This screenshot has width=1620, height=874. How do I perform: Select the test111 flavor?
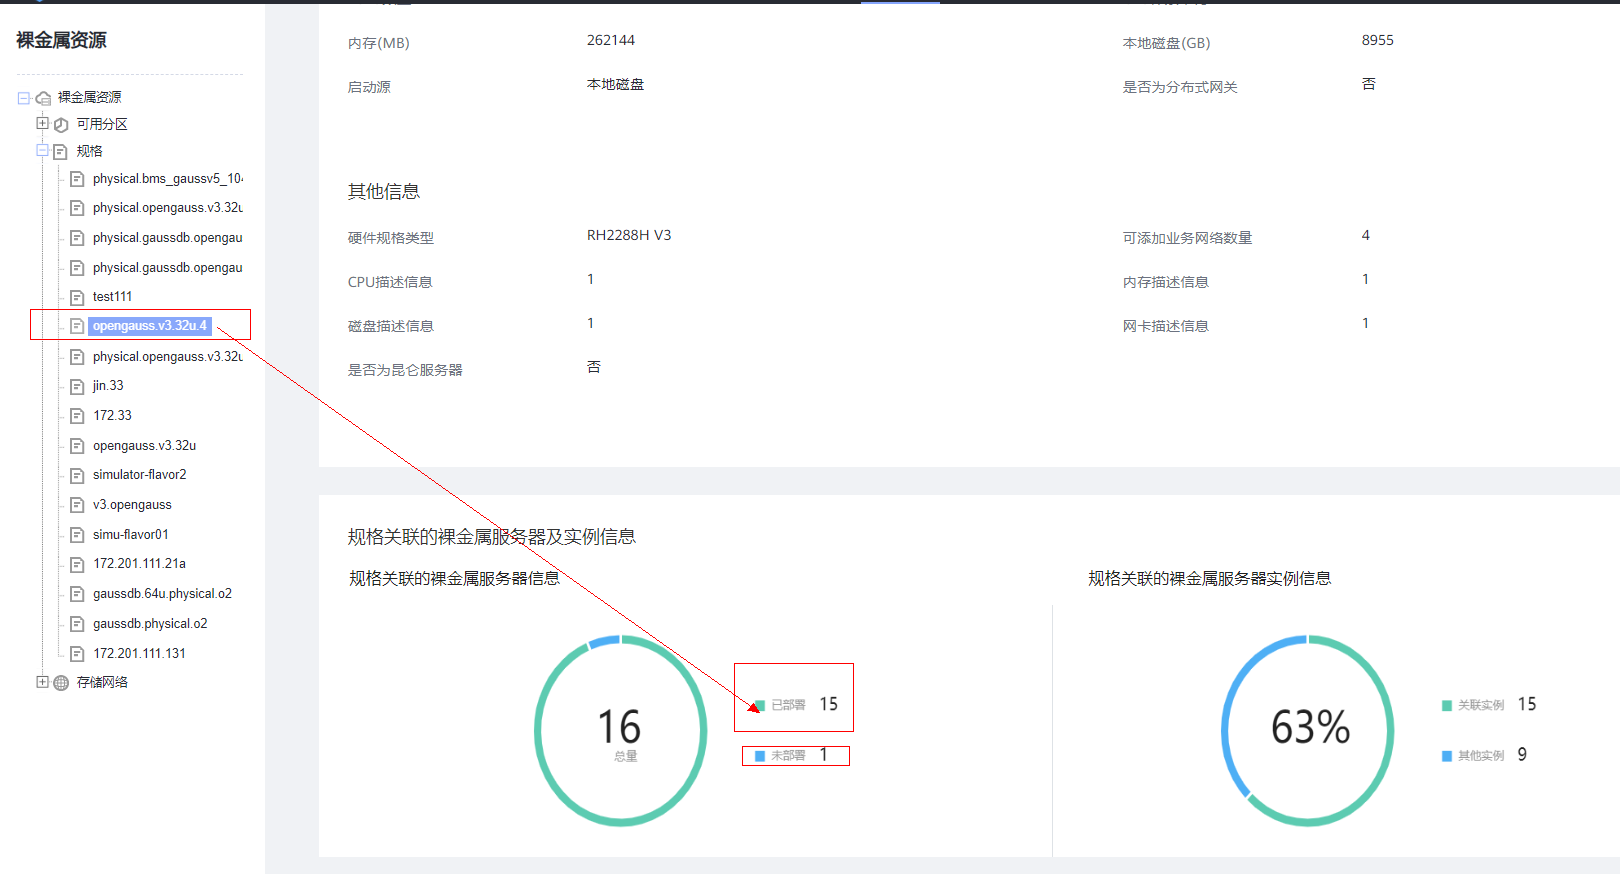click(x=112, y=297)
